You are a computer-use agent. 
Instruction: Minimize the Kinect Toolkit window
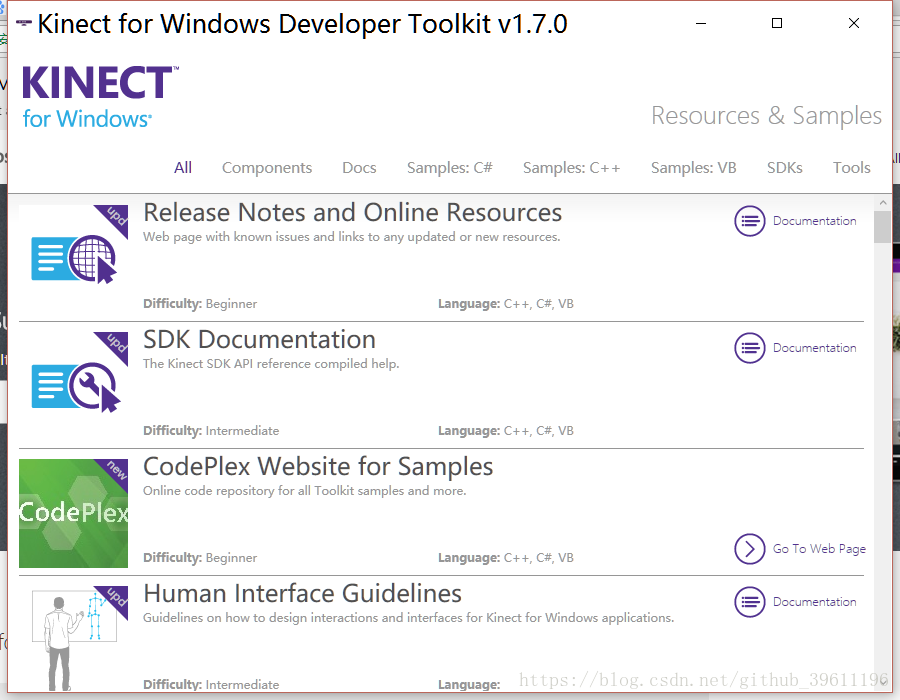pyautogui.click(x=701, y=24)
